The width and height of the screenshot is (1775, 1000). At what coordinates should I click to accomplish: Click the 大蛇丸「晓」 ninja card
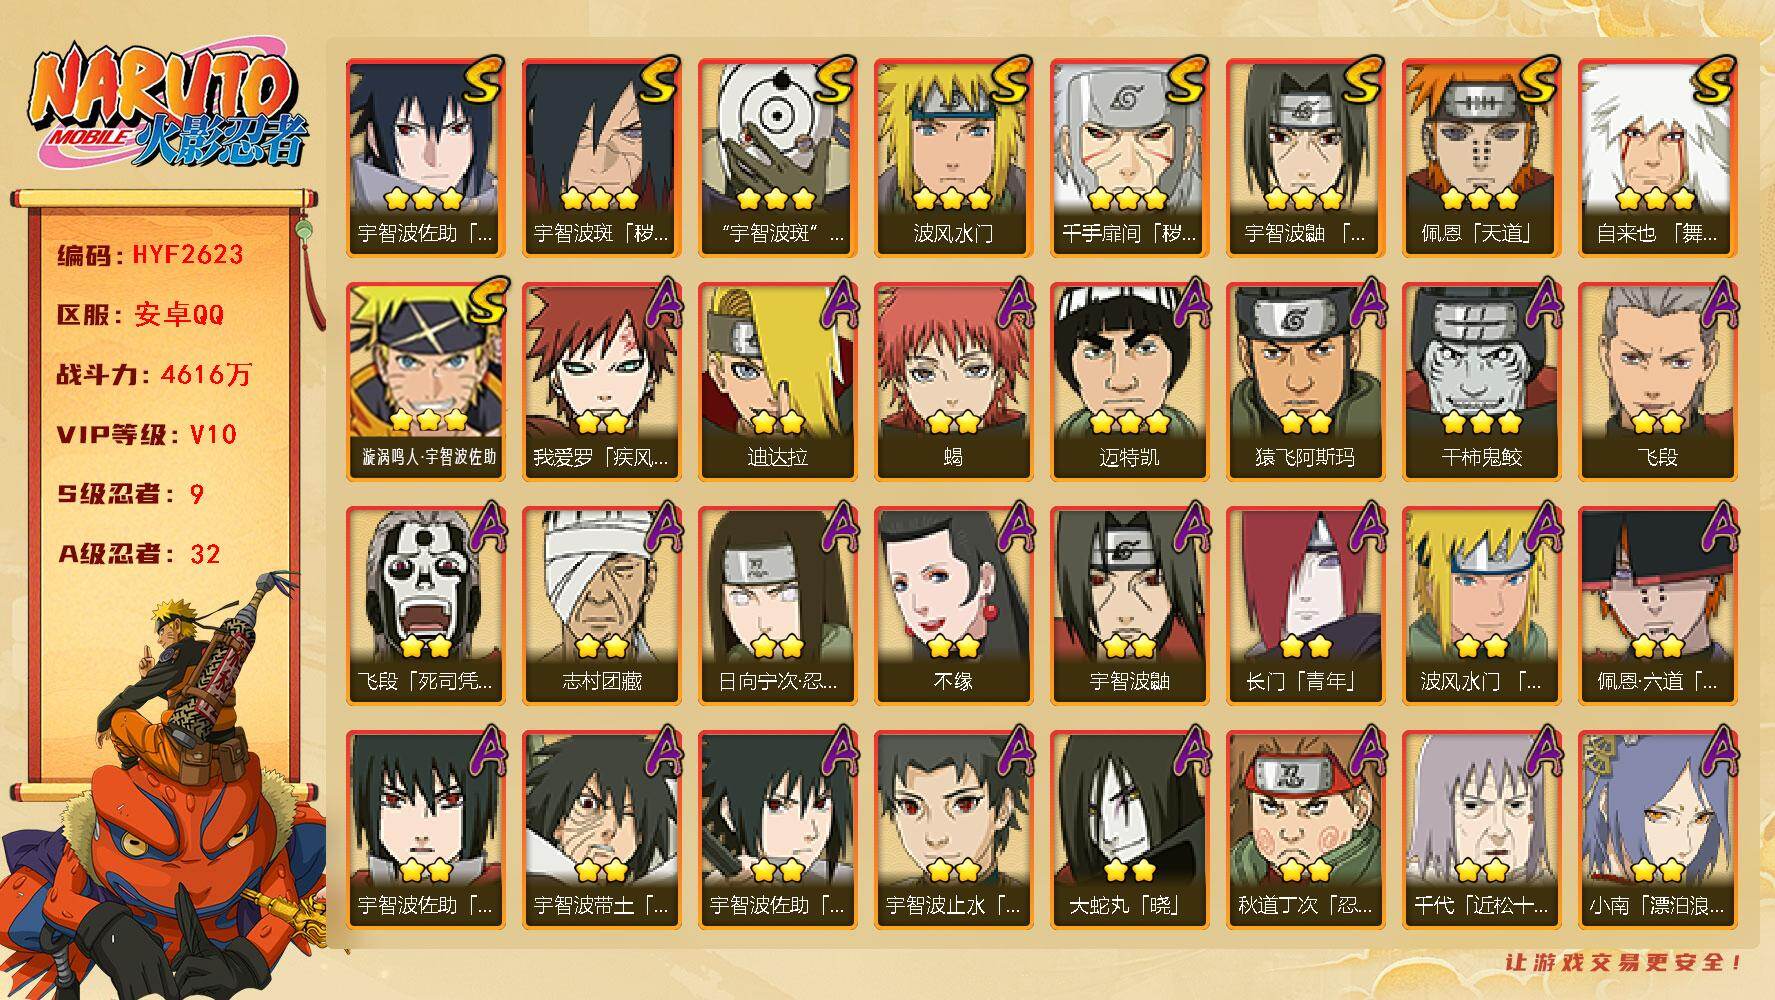[x=1129, y=830]
